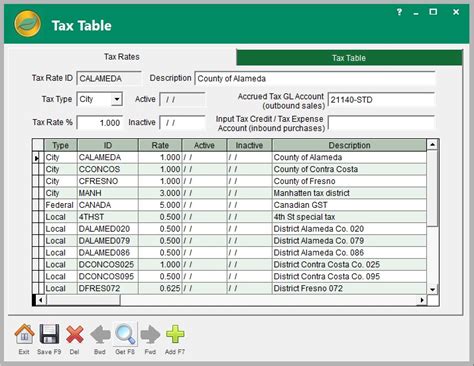Select the DCONCOS025 ID cell
Screen dimensions: 474x366
click(x=108, y=265)
